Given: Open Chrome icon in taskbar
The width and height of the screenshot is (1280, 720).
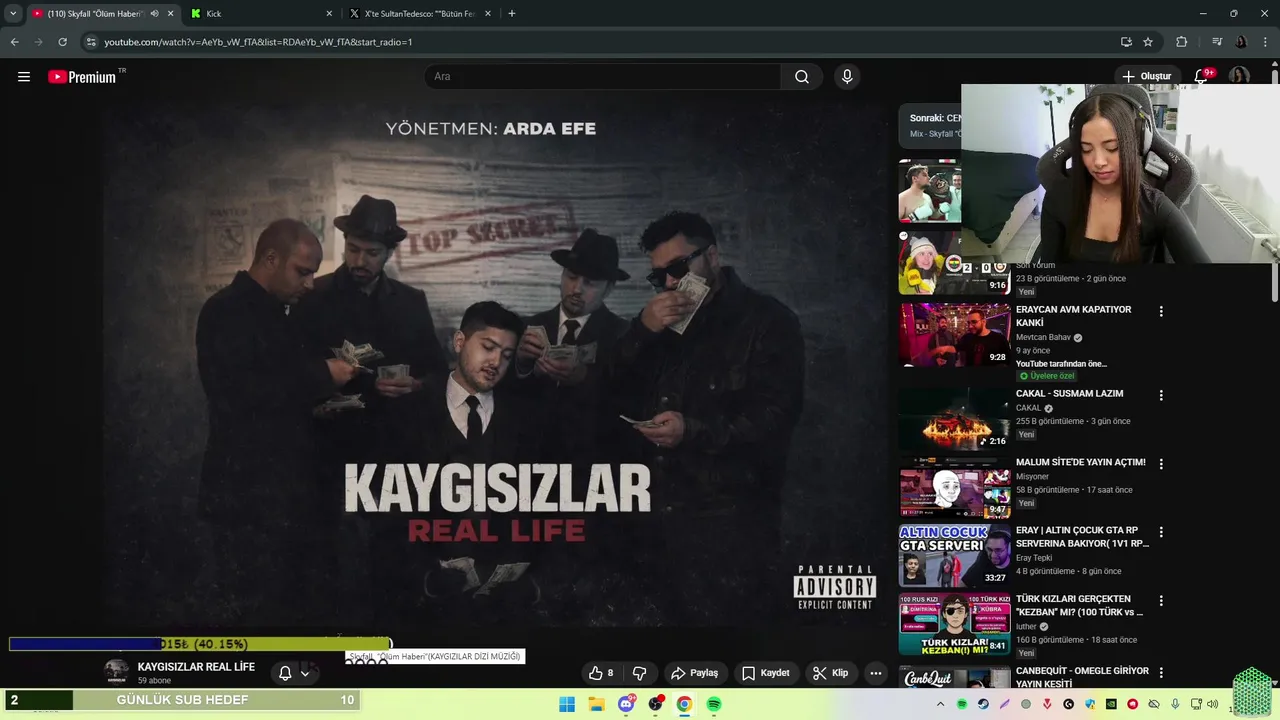Looking at the screenshot, I should [684, 704].
